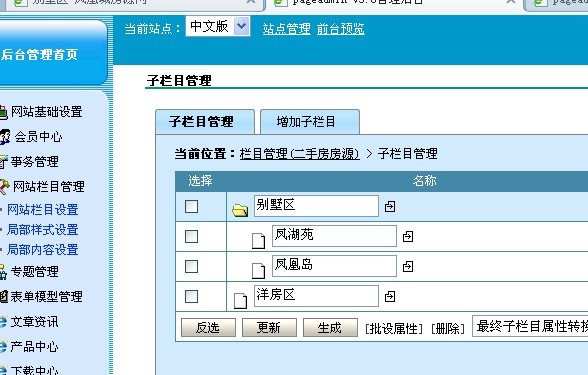588x375 pixels.
Task: Go to 网站栏目设置 submenu link
Action: [x=42, y=210]
